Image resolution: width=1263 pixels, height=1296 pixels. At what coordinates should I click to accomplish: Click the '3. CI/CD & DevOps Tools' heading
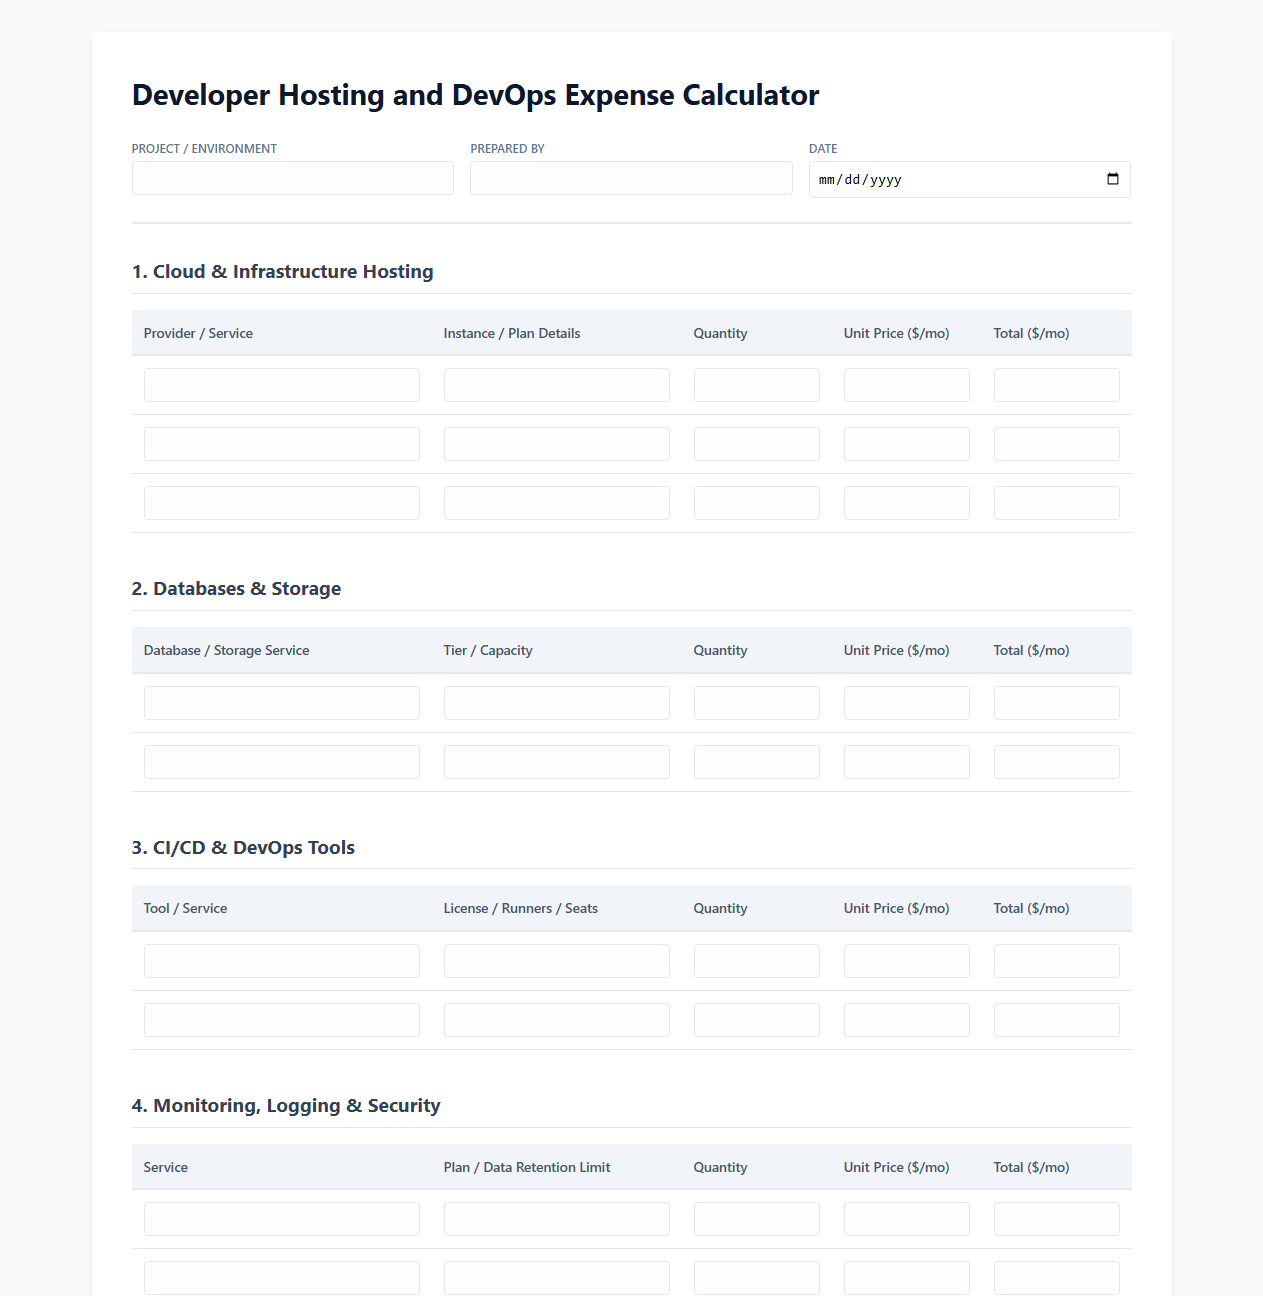pos(243,848)
